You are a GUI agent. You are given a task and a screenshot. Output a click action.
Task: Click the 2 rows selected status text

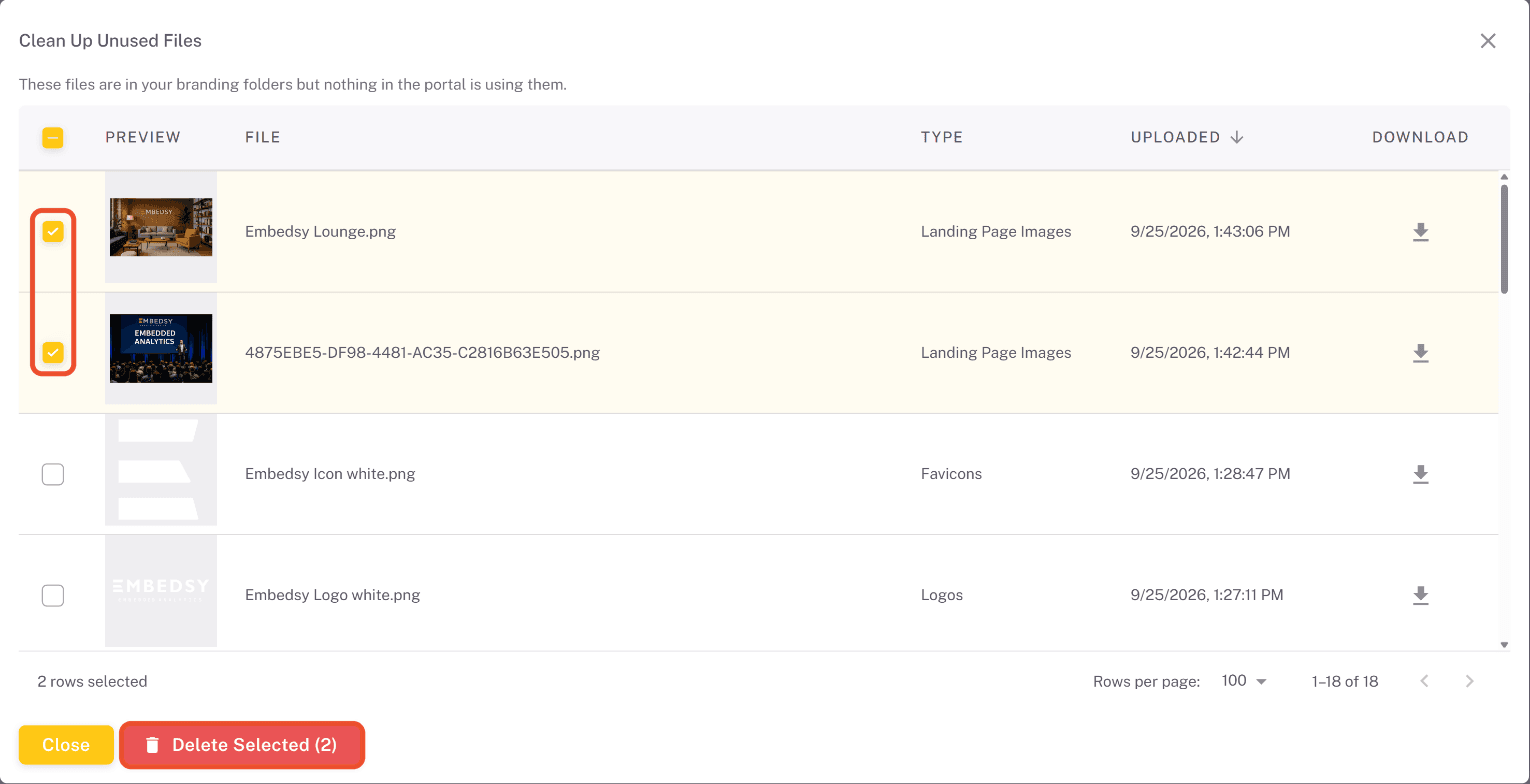click(92, 681)
